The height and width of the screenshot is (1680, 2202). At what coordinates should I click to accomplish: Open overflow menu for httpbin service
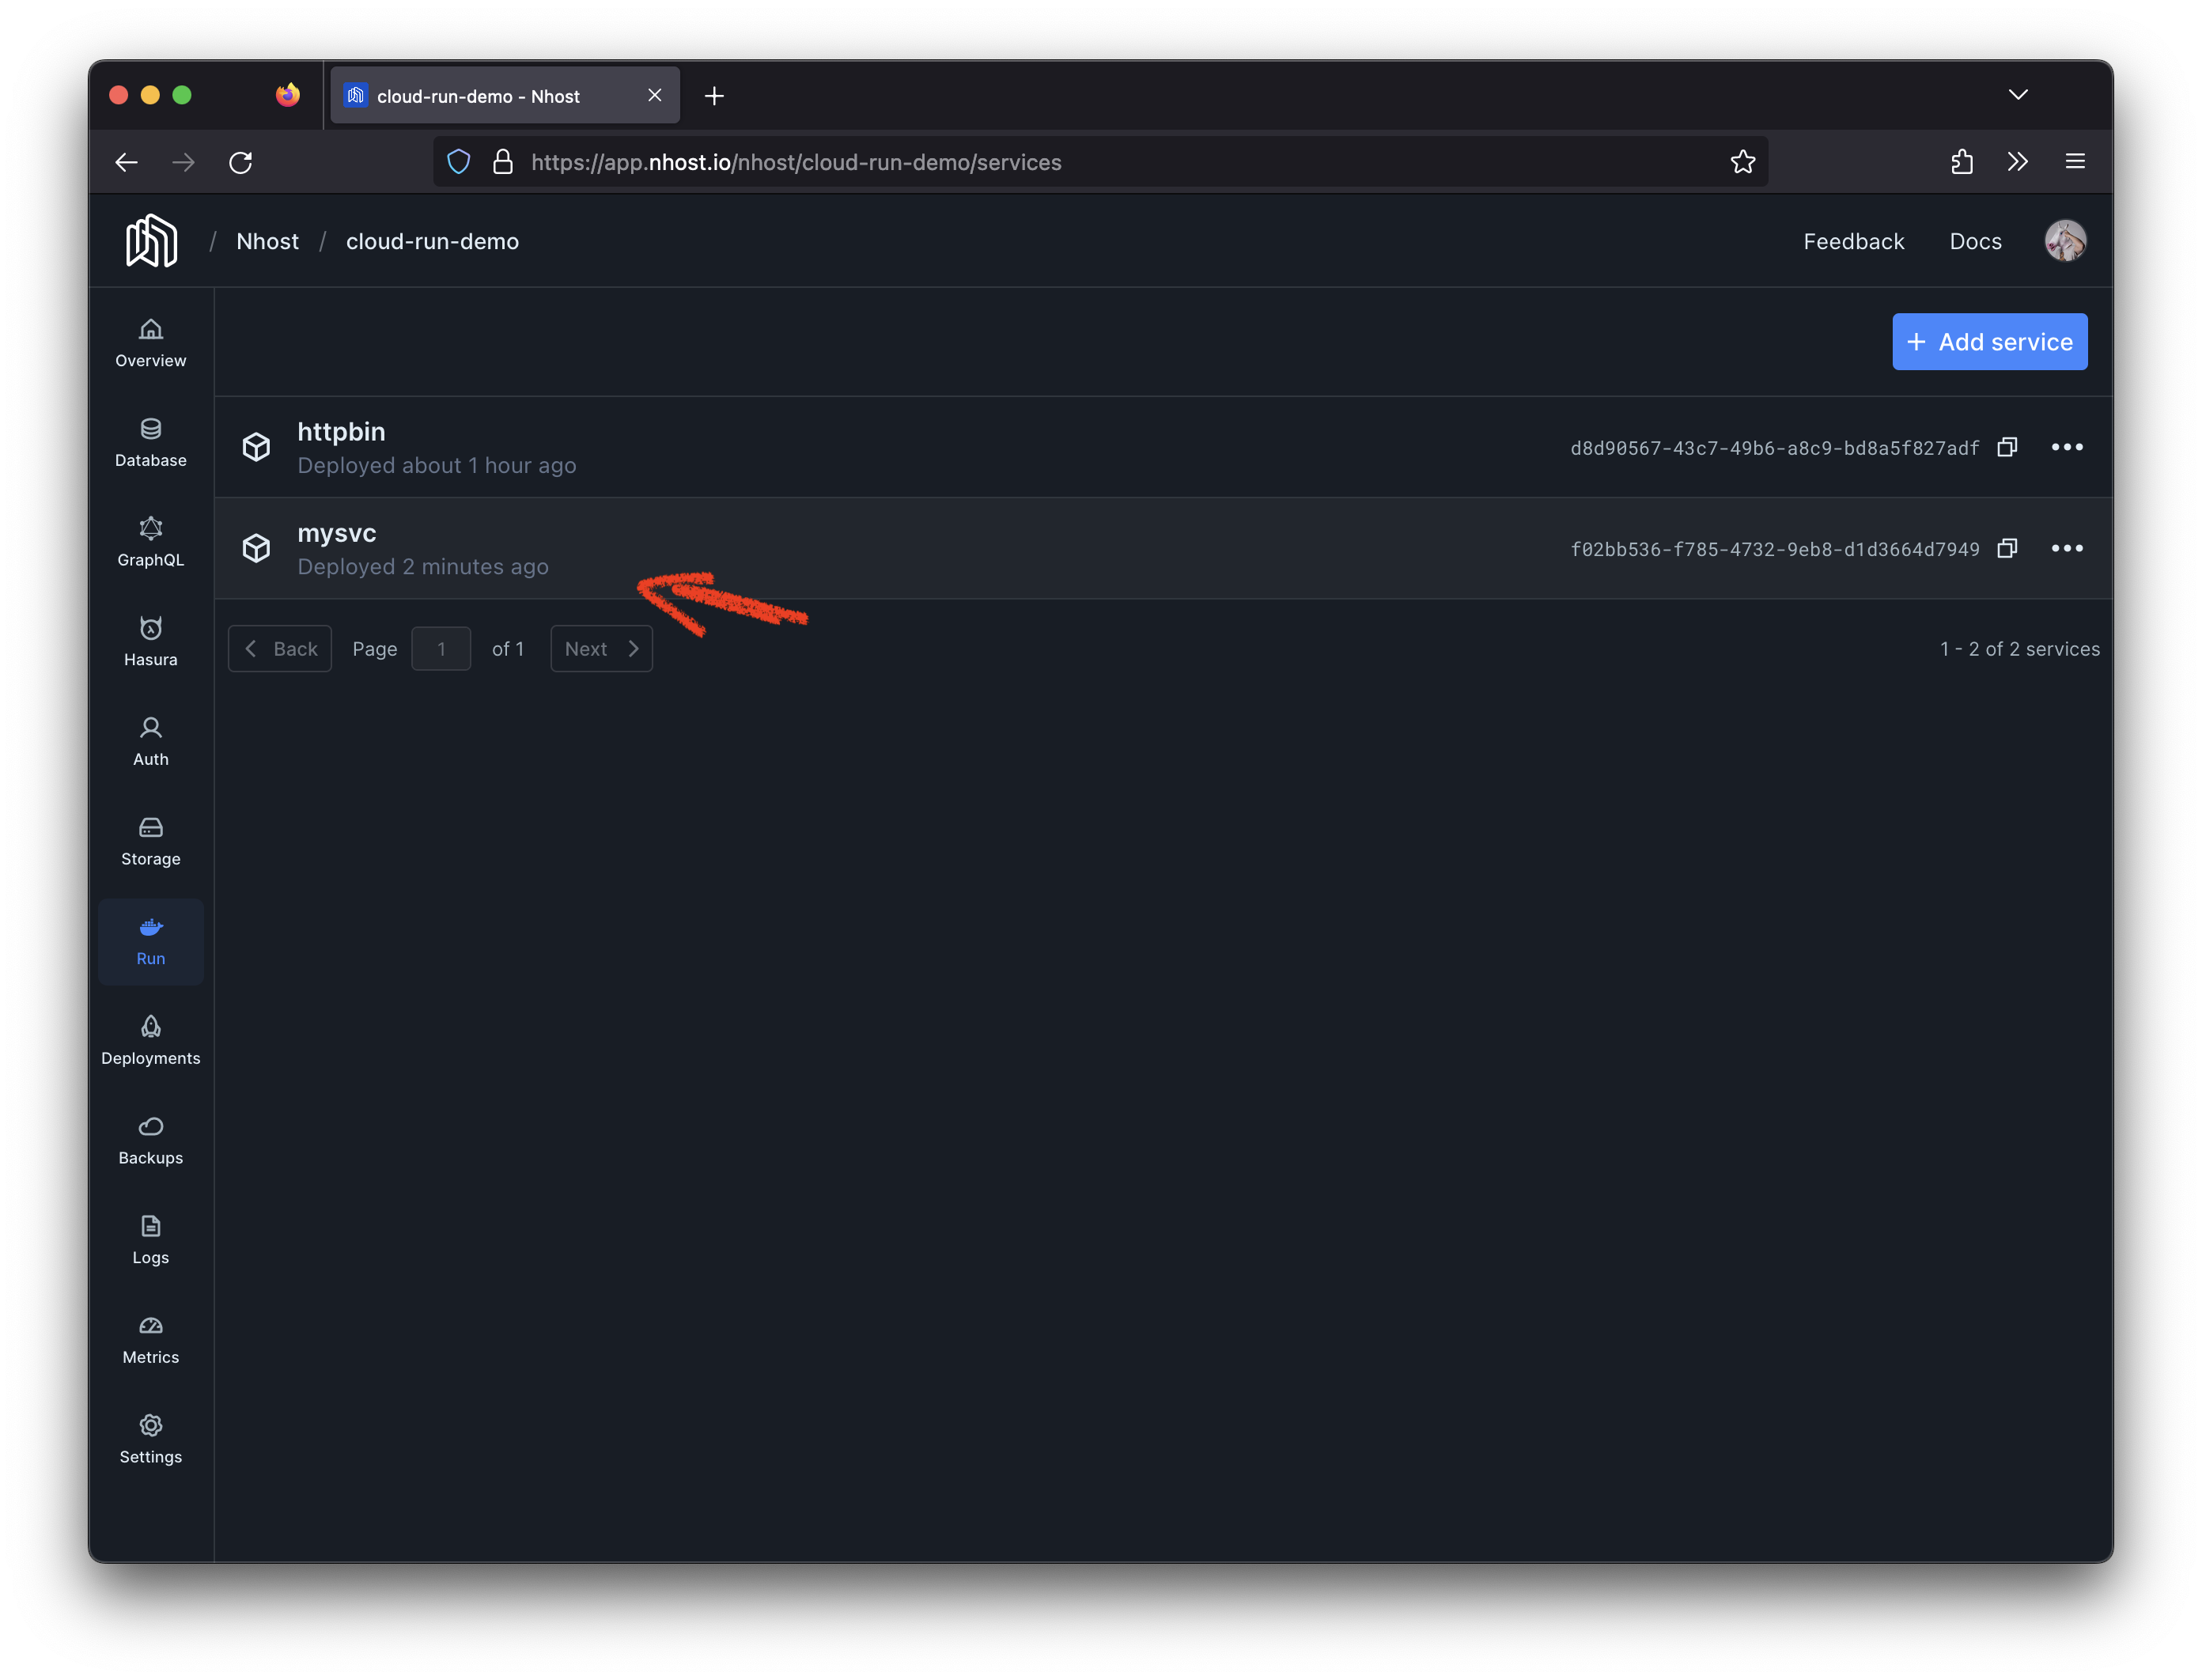click(2067, 447)
